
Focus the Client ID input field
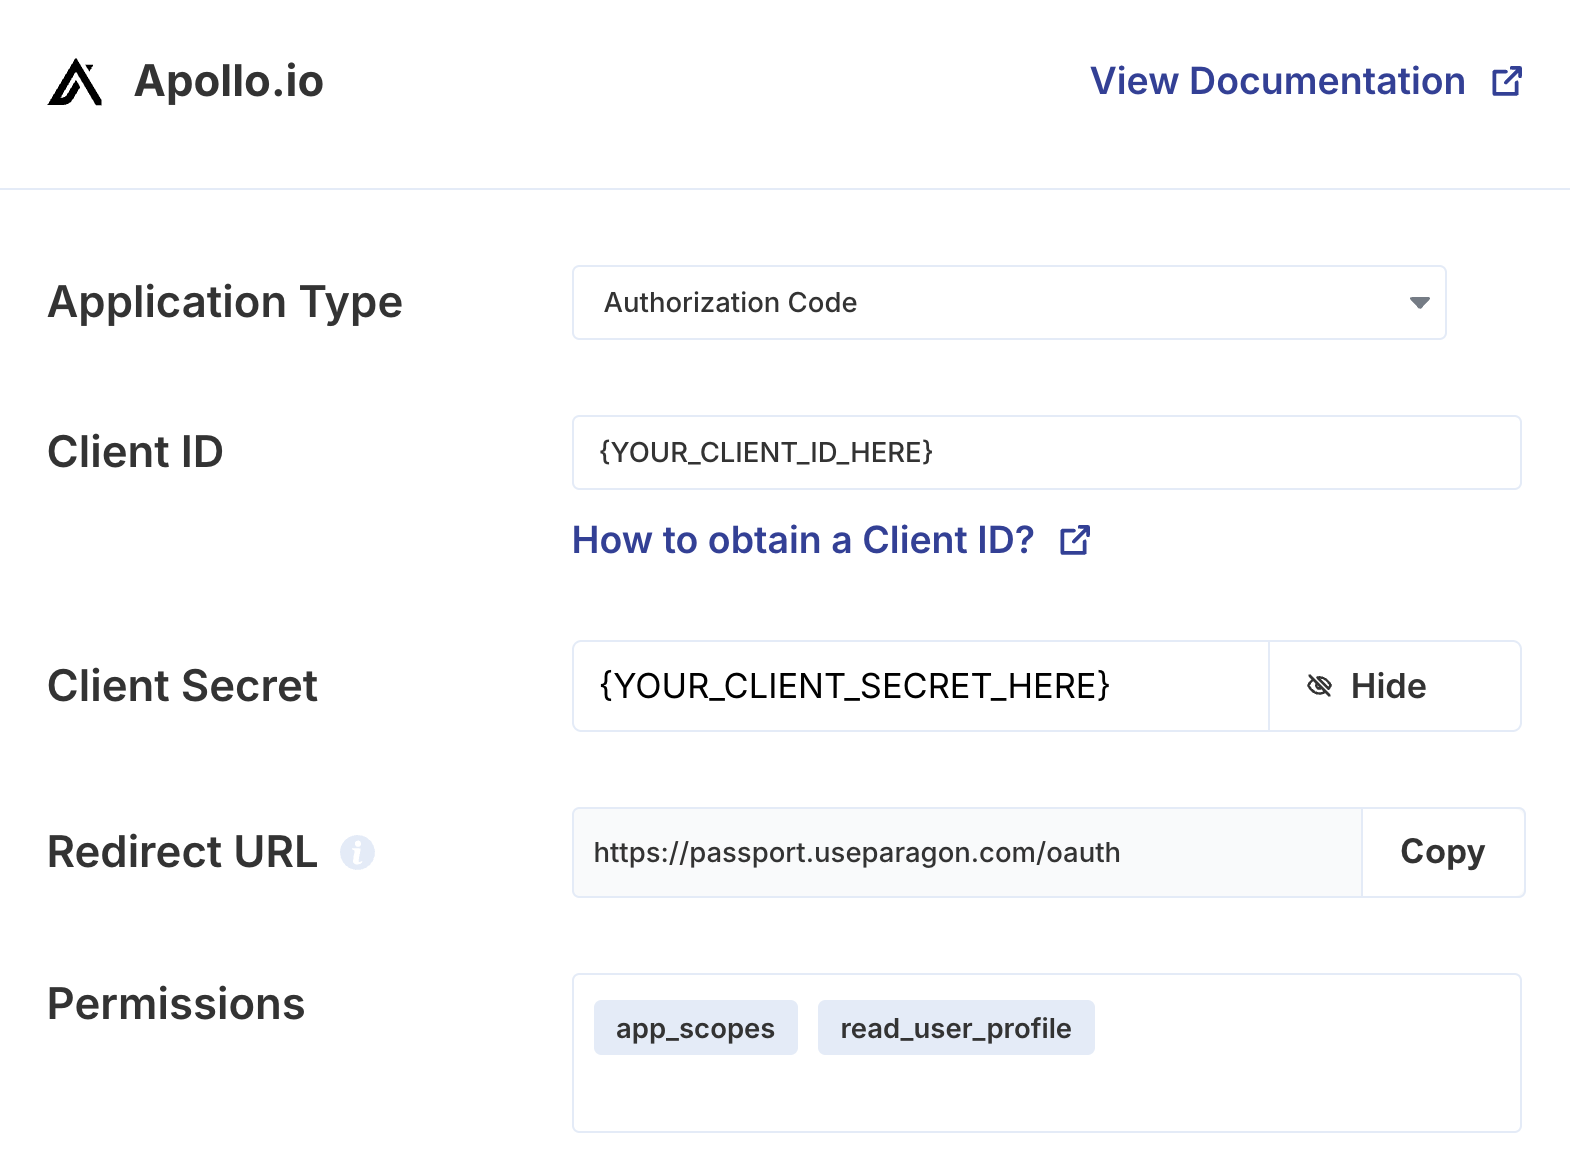point(1047,452)
